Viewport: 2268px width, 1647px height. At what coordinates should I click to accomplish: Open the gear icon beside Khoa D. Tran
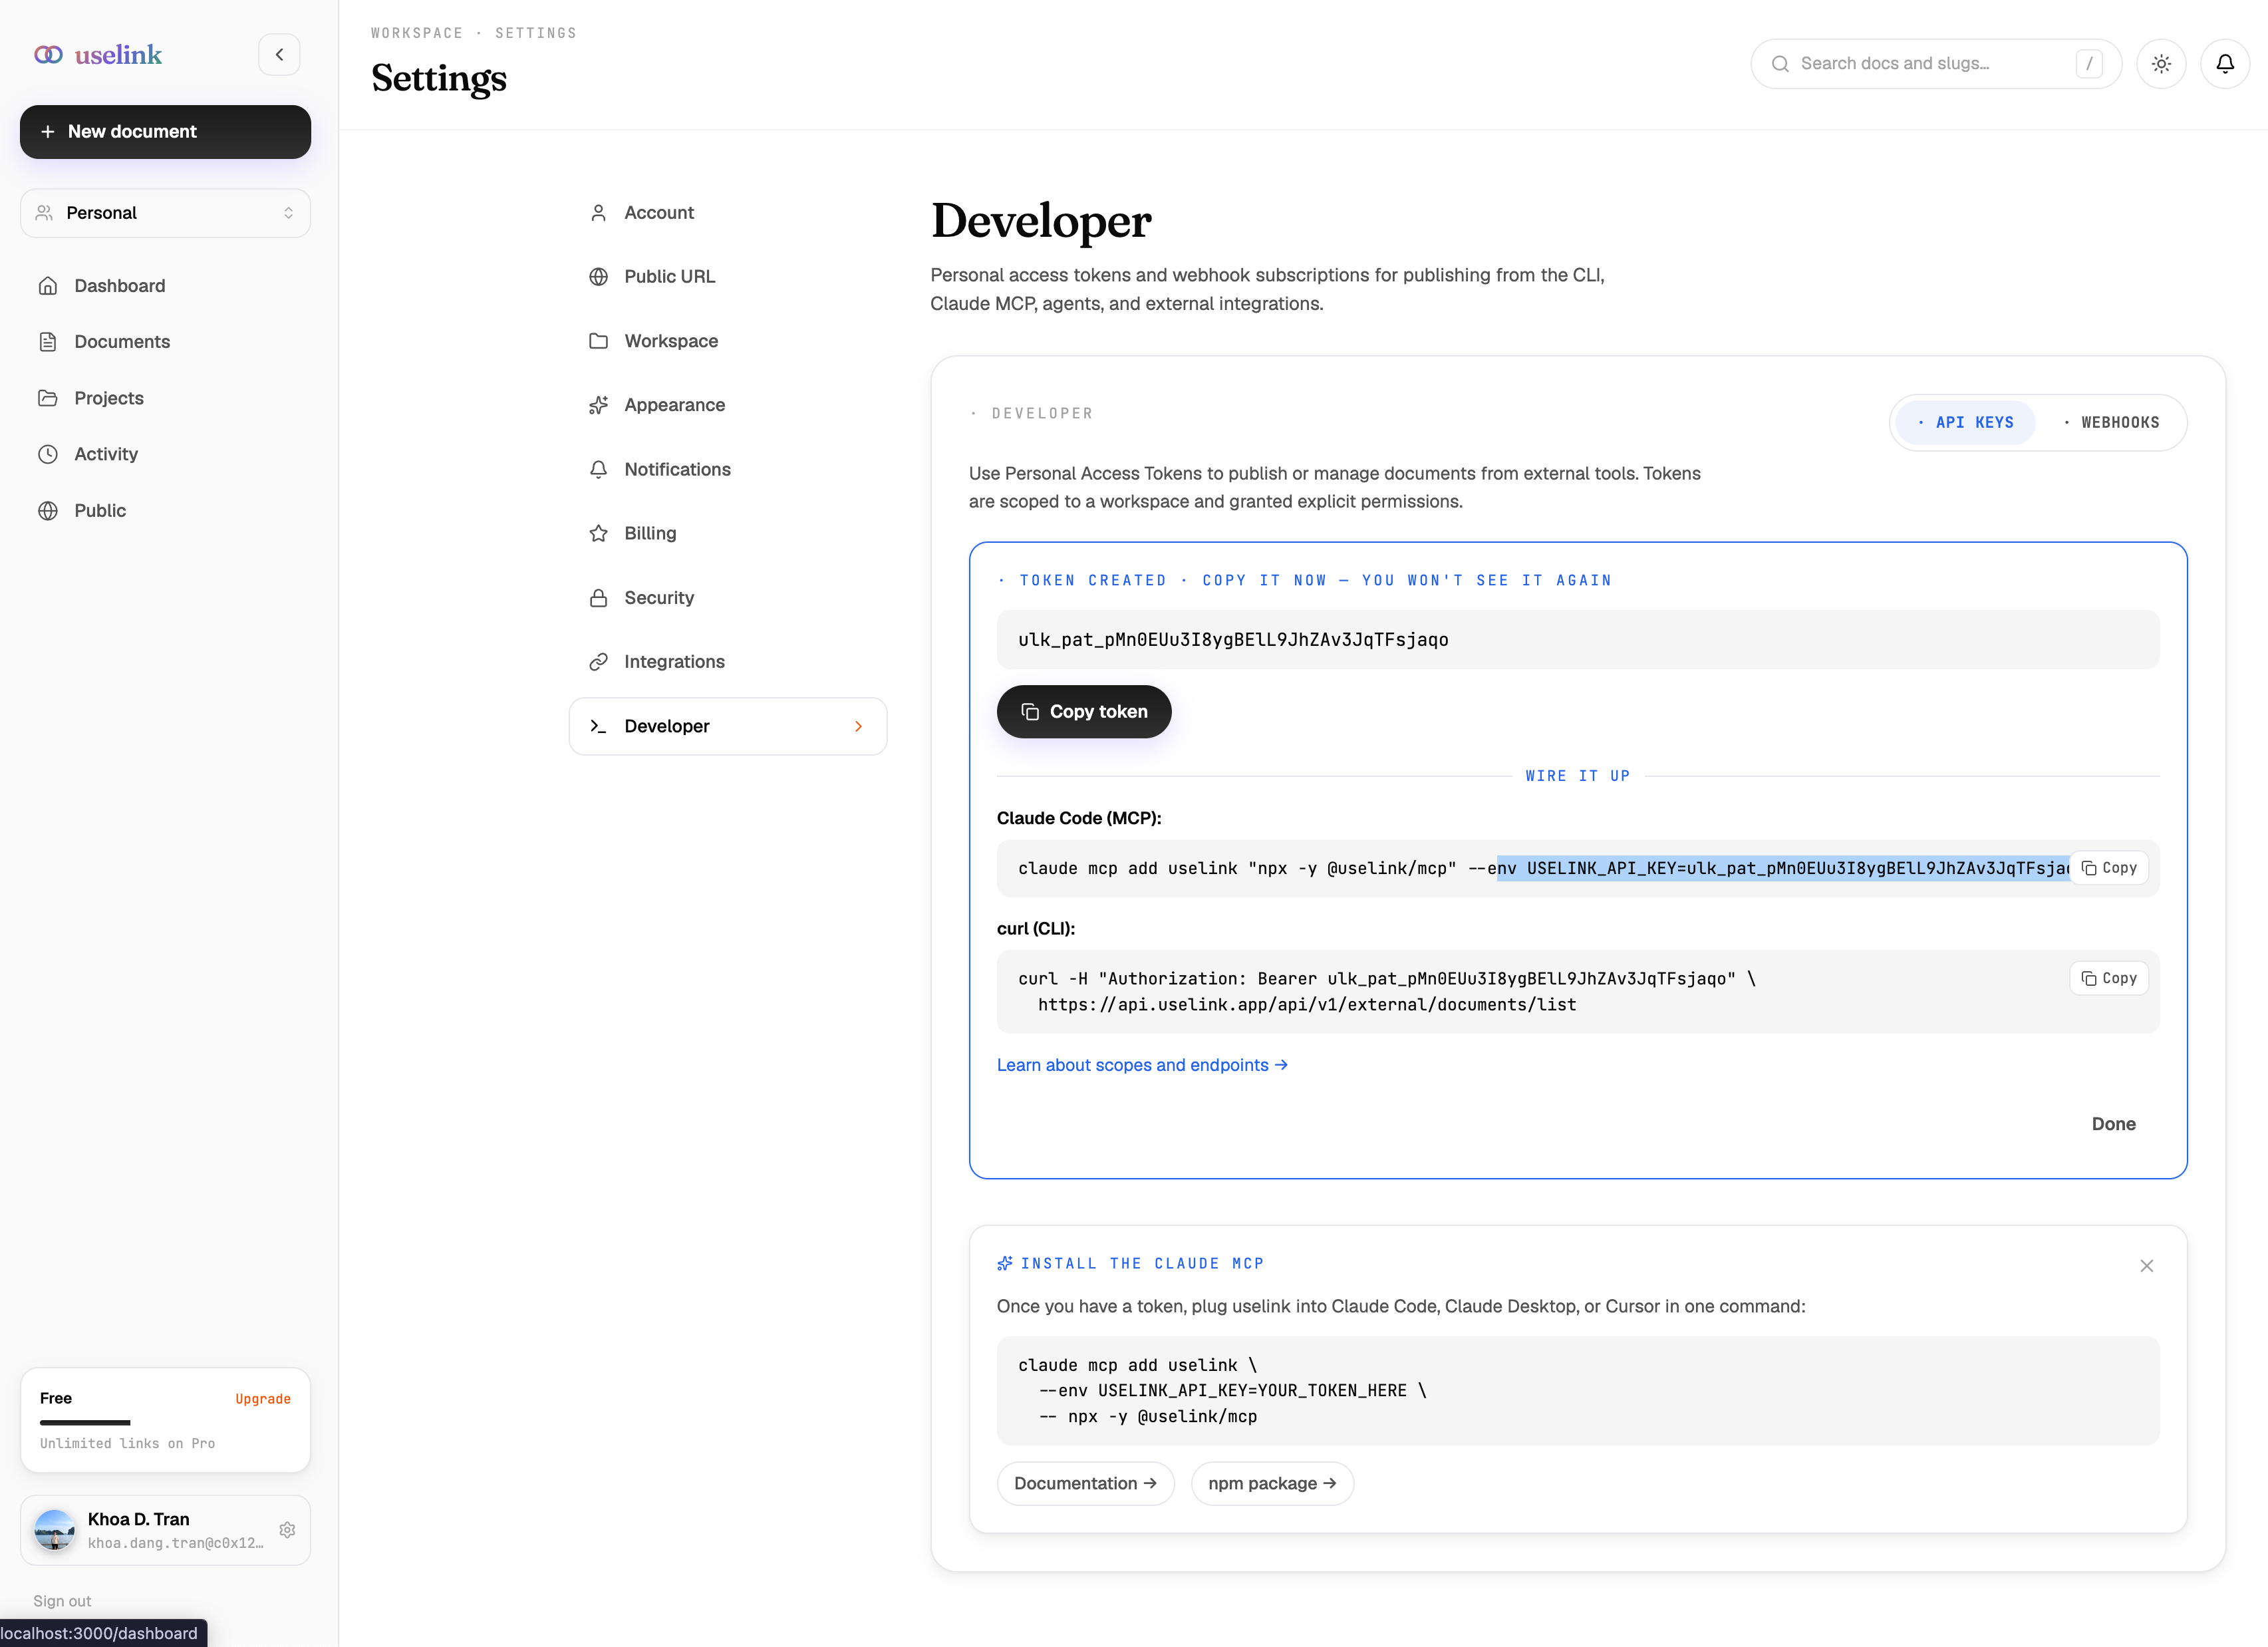coord(288,1530)
